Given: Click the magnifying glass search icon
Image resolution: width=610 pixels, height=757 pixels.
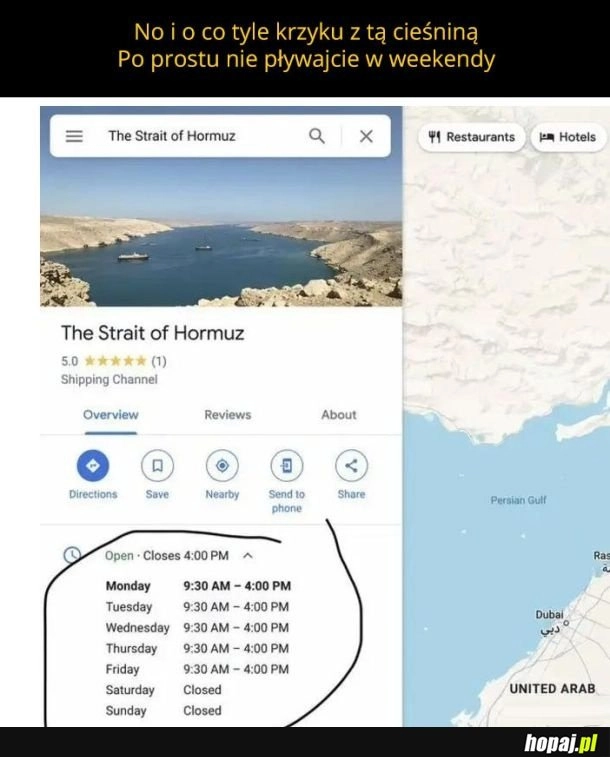Looking at the screenshot, I should [x=317, y=136].
